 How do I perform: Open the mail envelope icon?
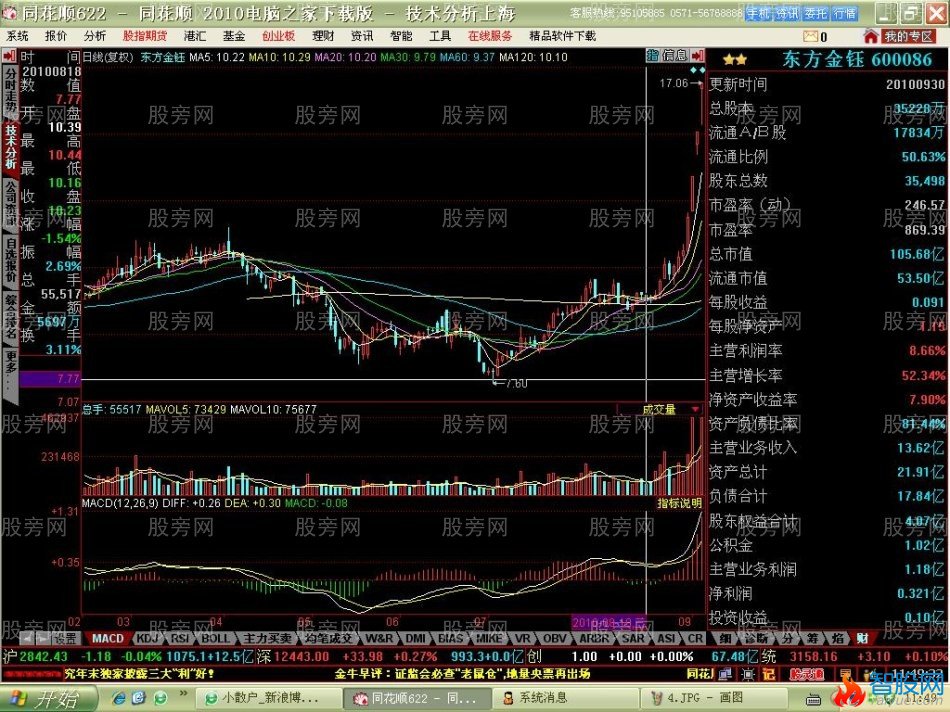click(811, 37)
